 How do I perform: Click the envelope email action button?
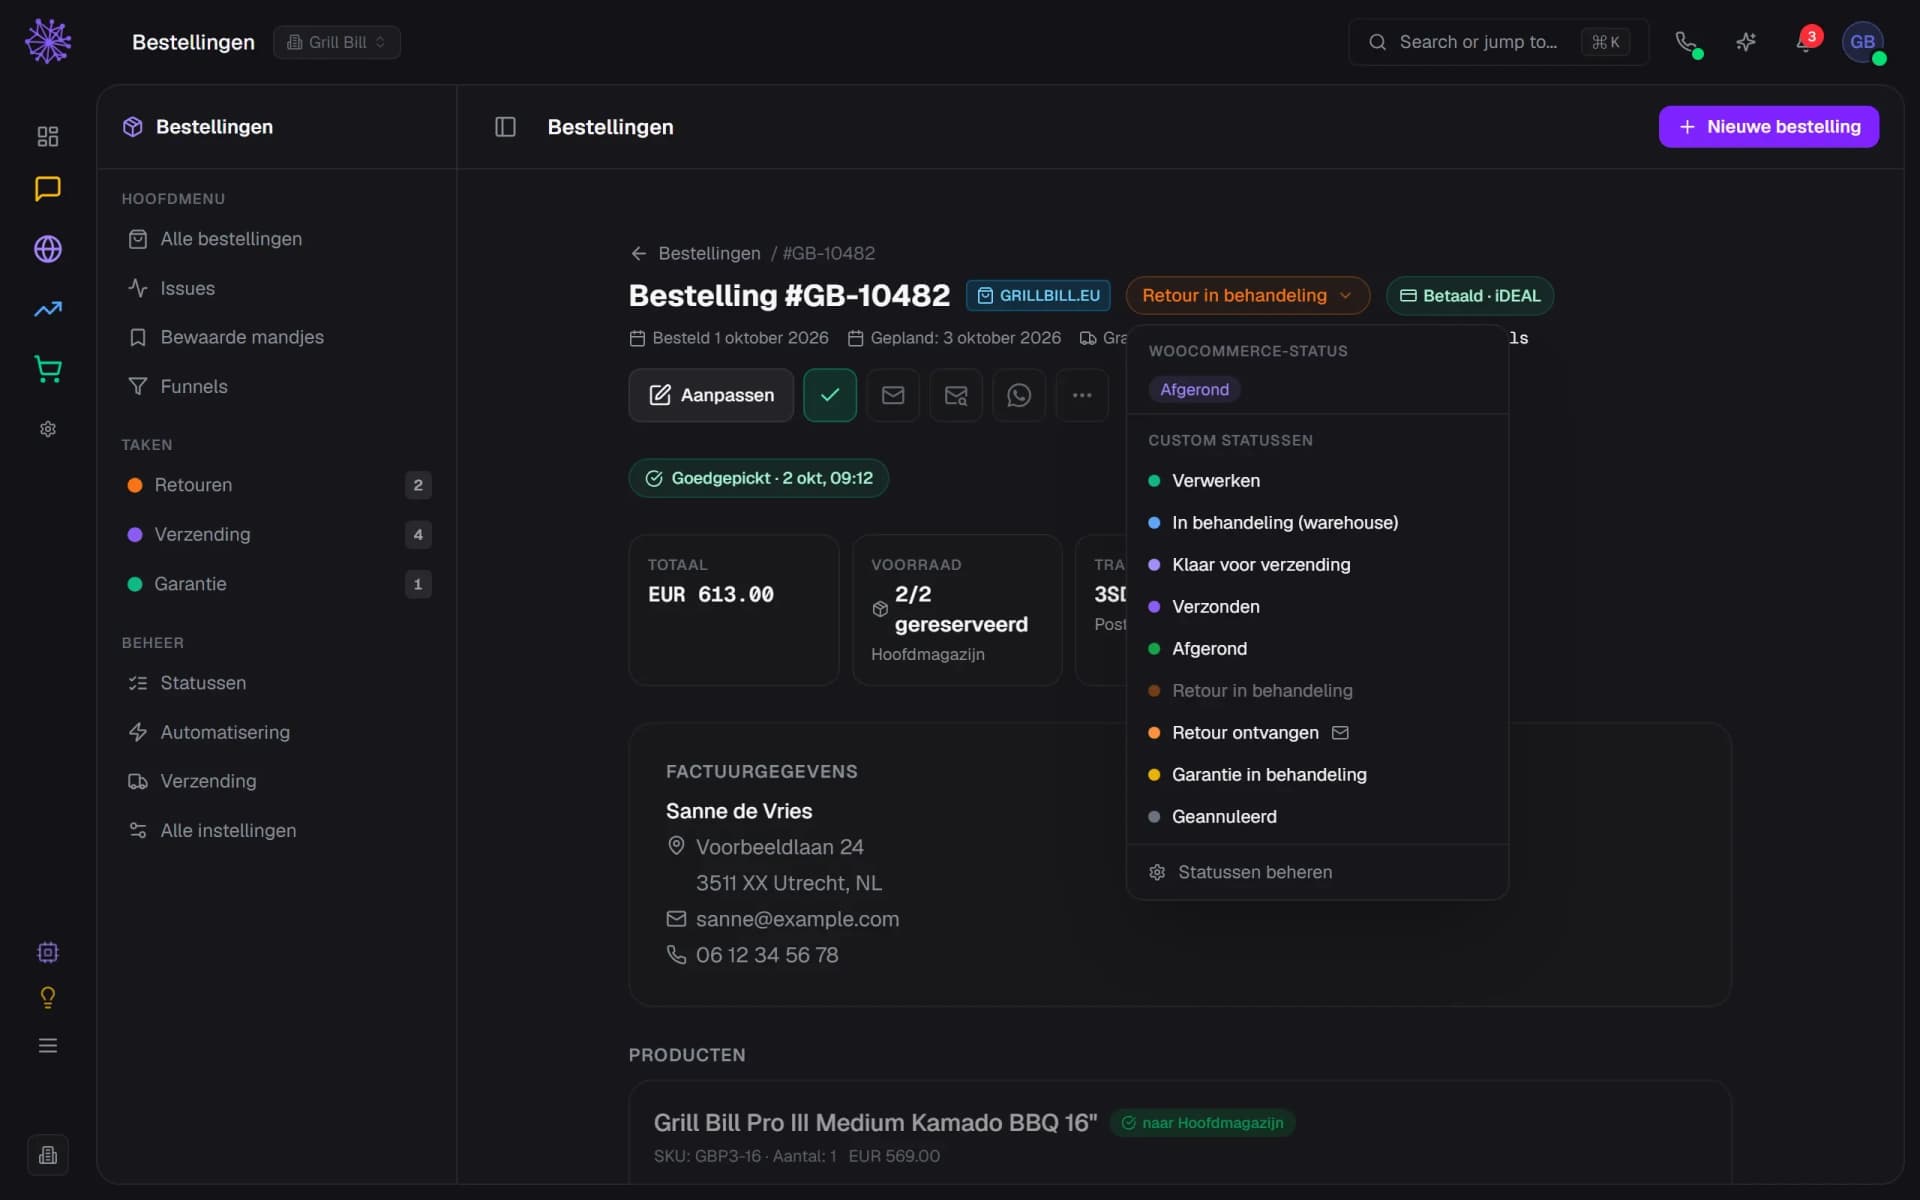coord(893,395)
